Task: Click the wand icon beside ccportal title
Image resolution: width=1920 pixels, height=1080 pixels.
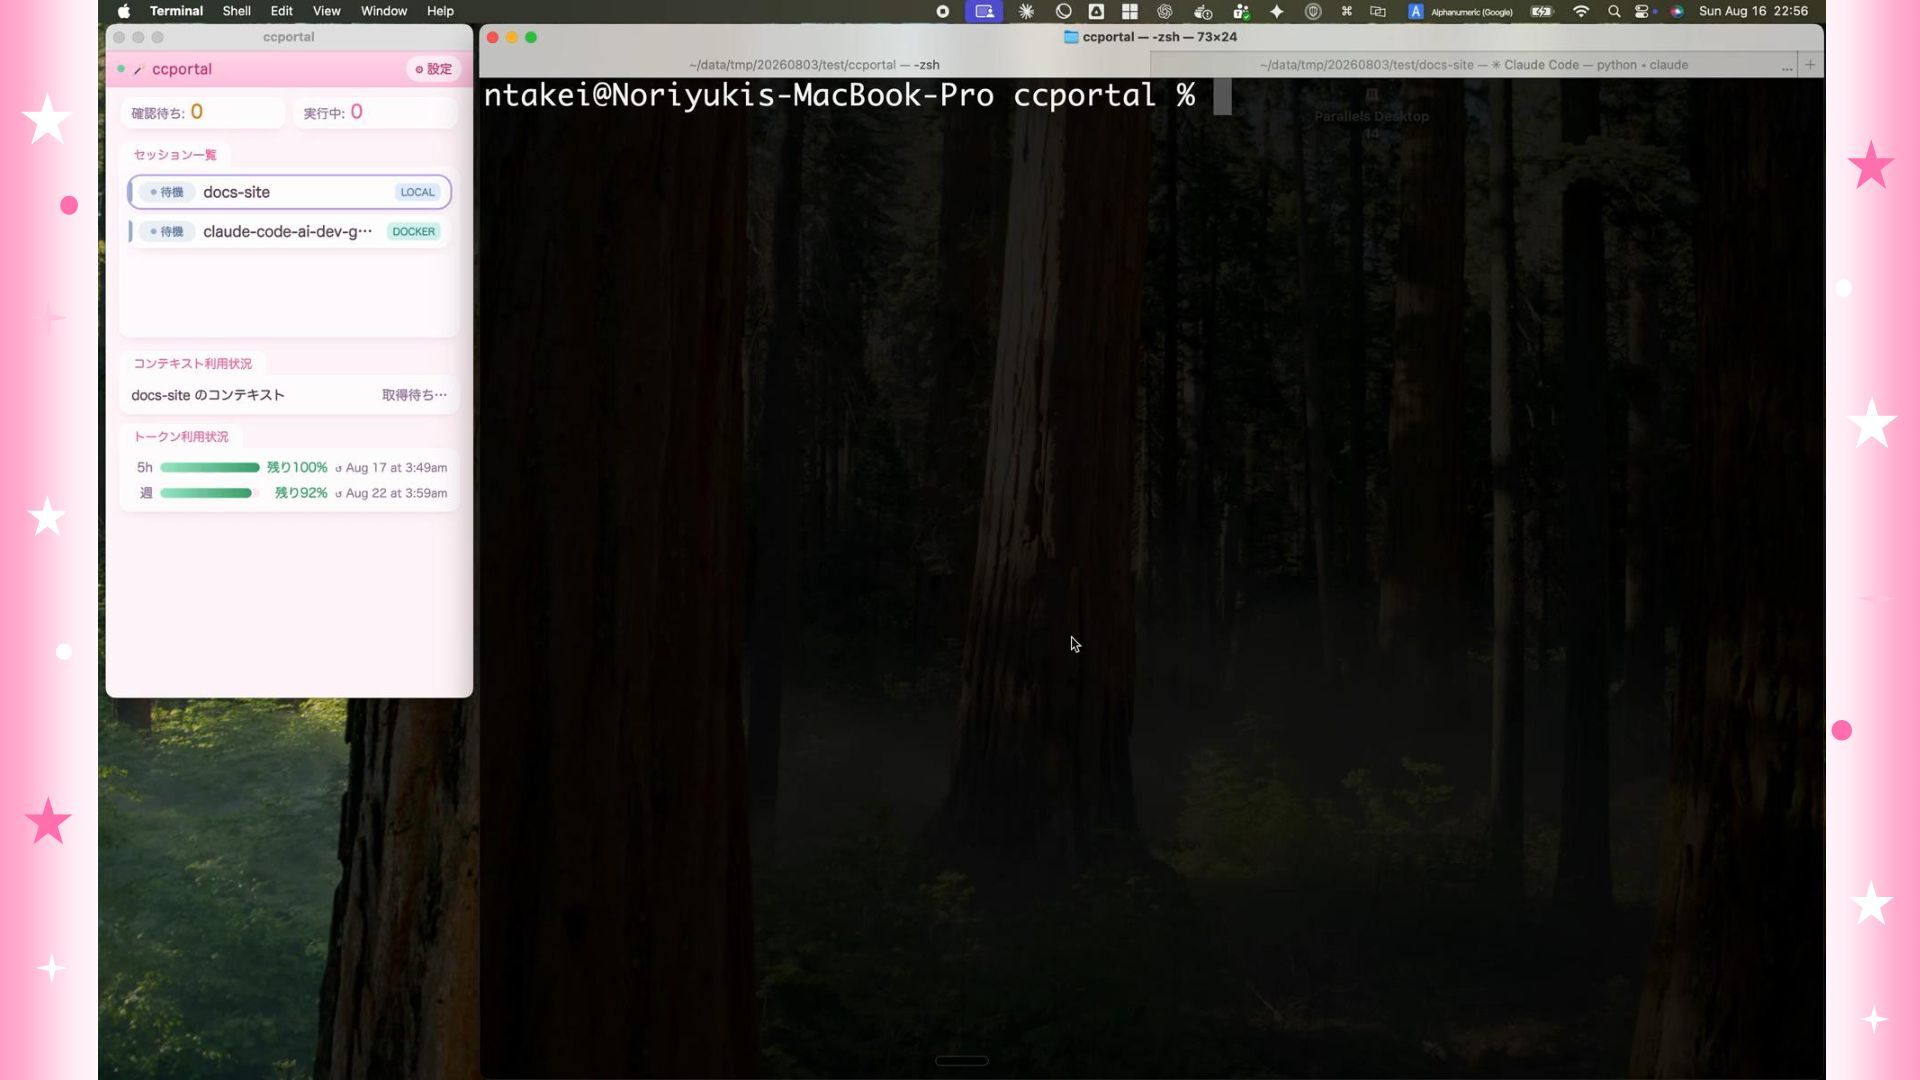Action: pyautogui.click(x=138, y=69)
